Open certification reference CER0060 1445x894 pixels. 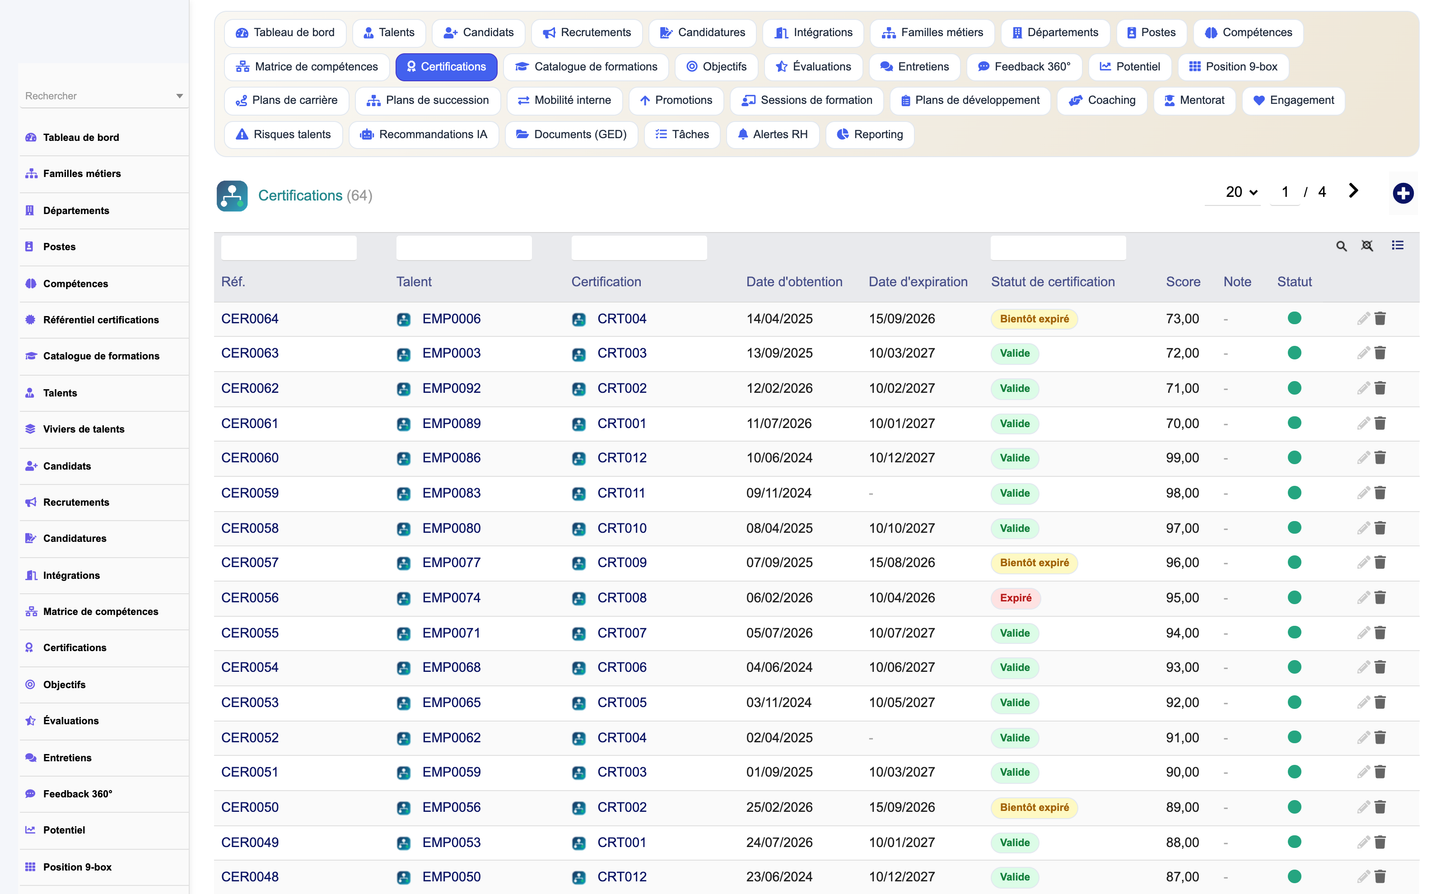pyautogui.click(x=250, y=458)
